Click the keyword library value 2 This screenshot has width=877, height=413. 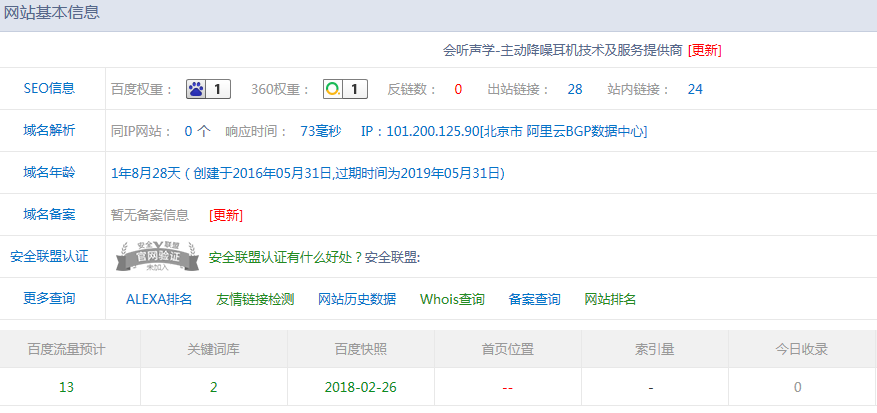coord(214,387)
